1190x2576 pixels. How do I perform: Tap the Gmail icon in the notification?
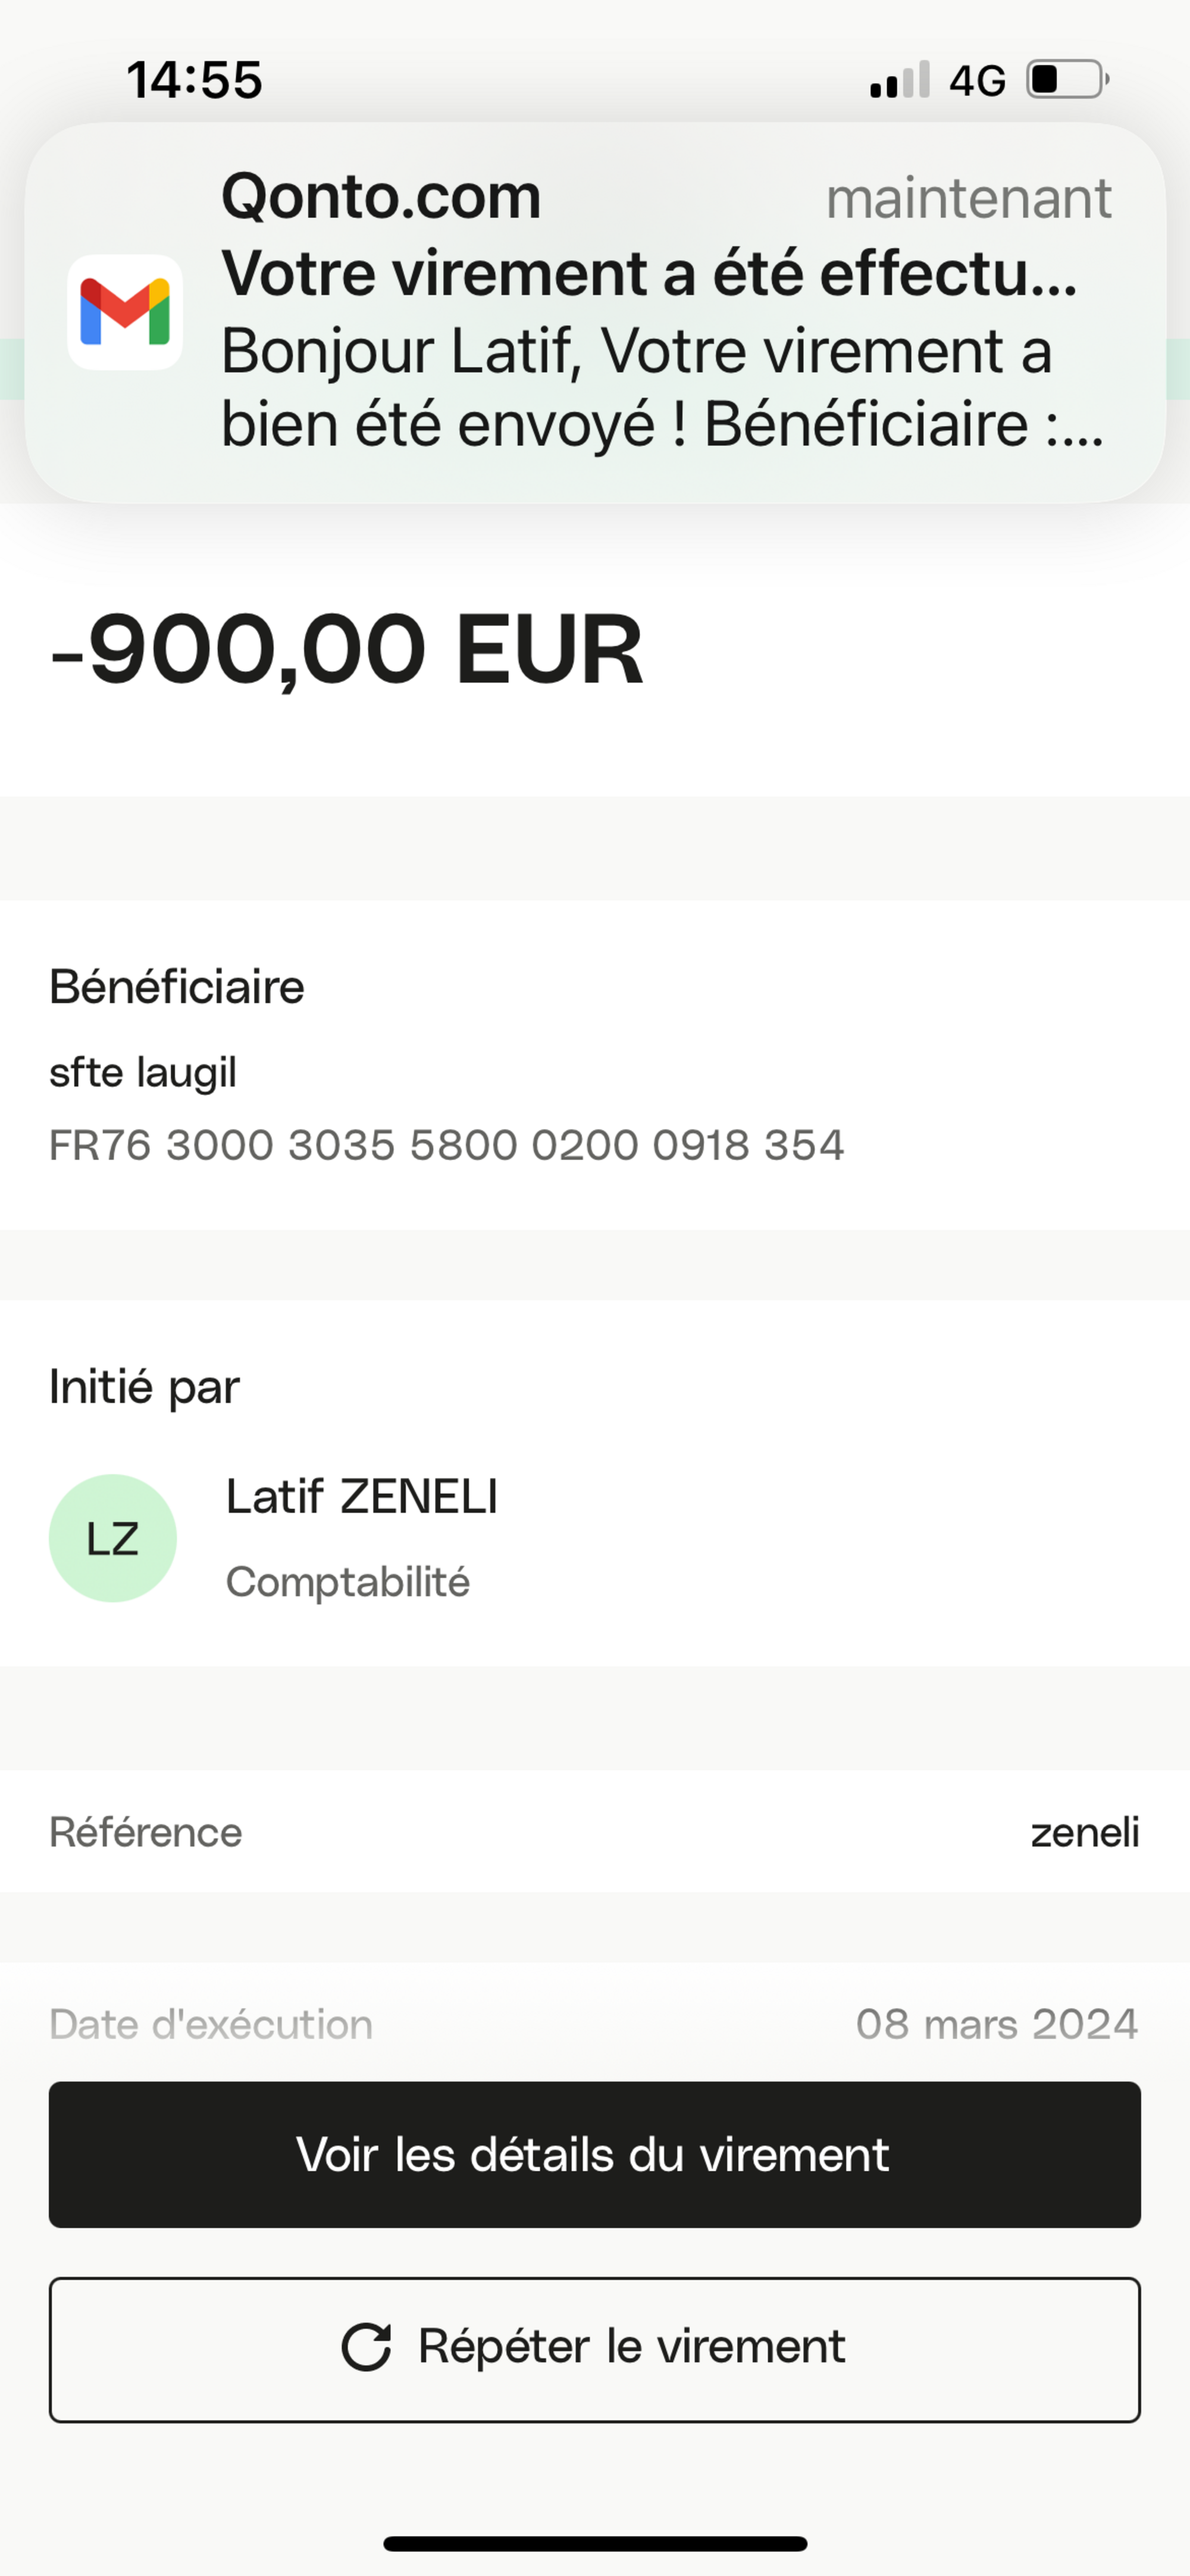pos(125,312)
